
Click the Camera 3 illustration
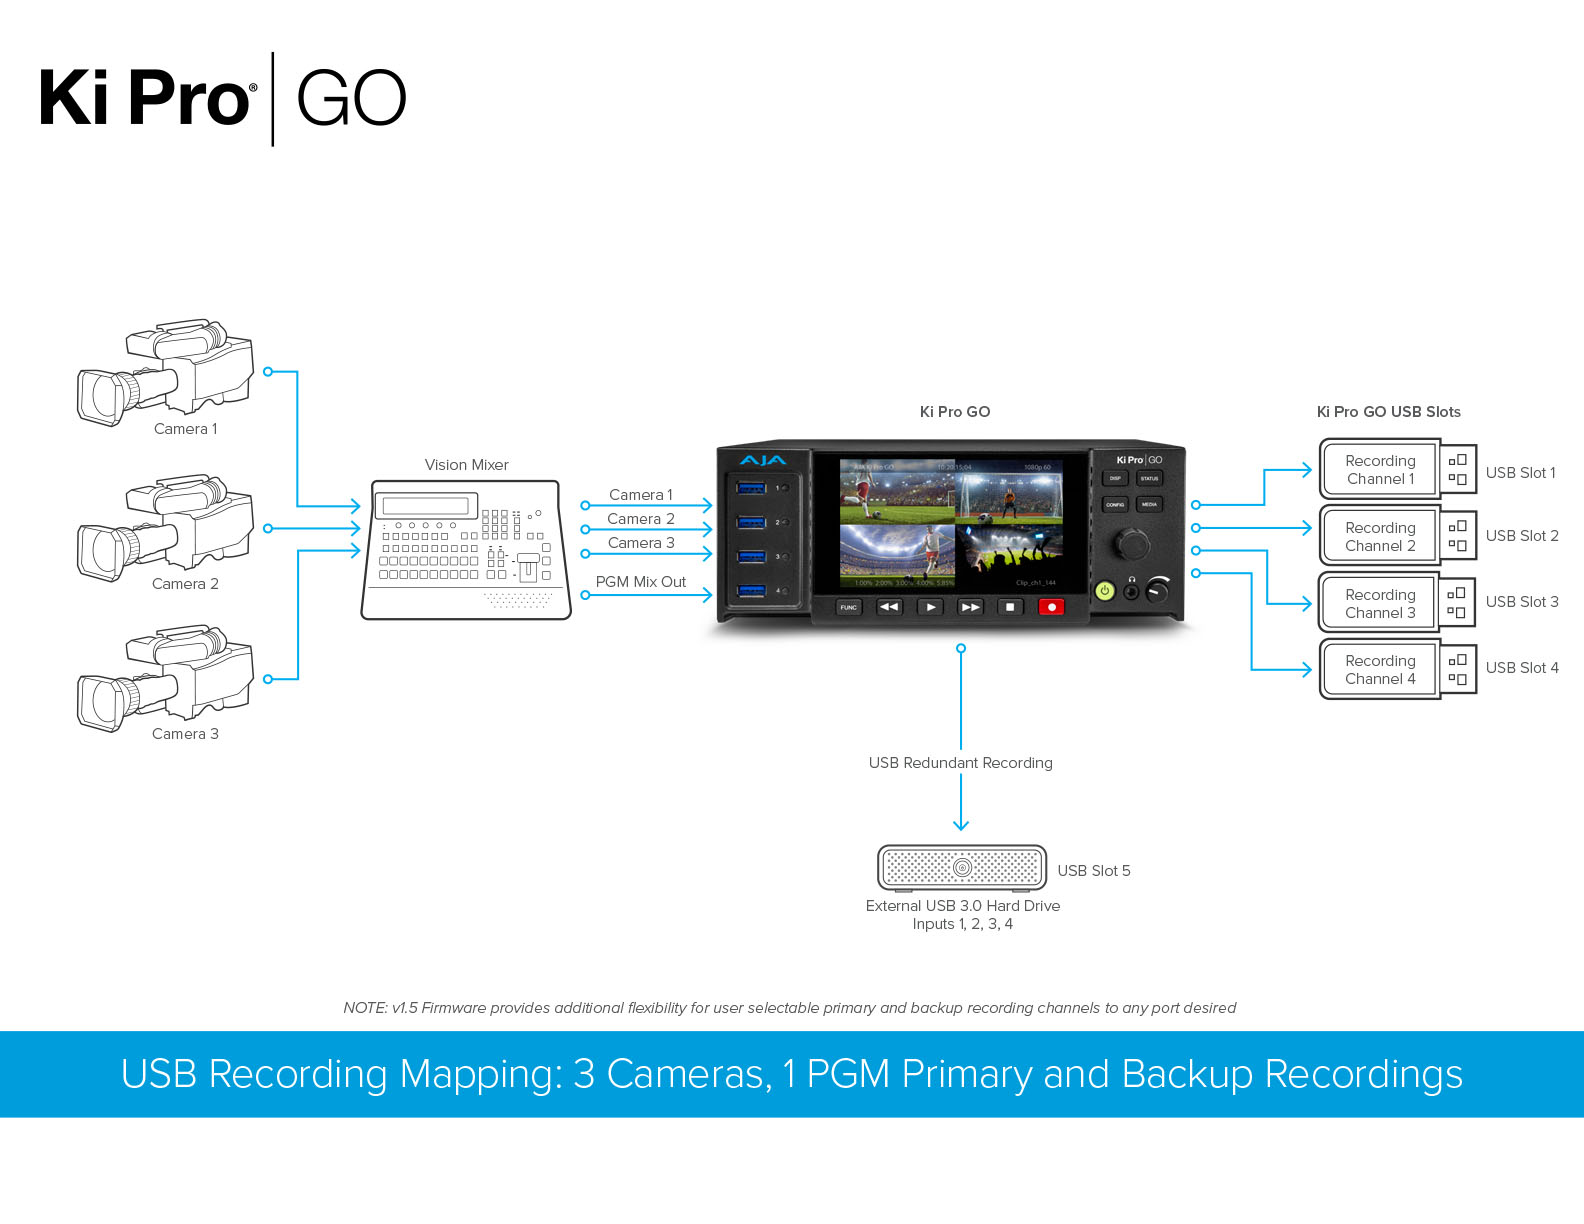click(166, 678)
